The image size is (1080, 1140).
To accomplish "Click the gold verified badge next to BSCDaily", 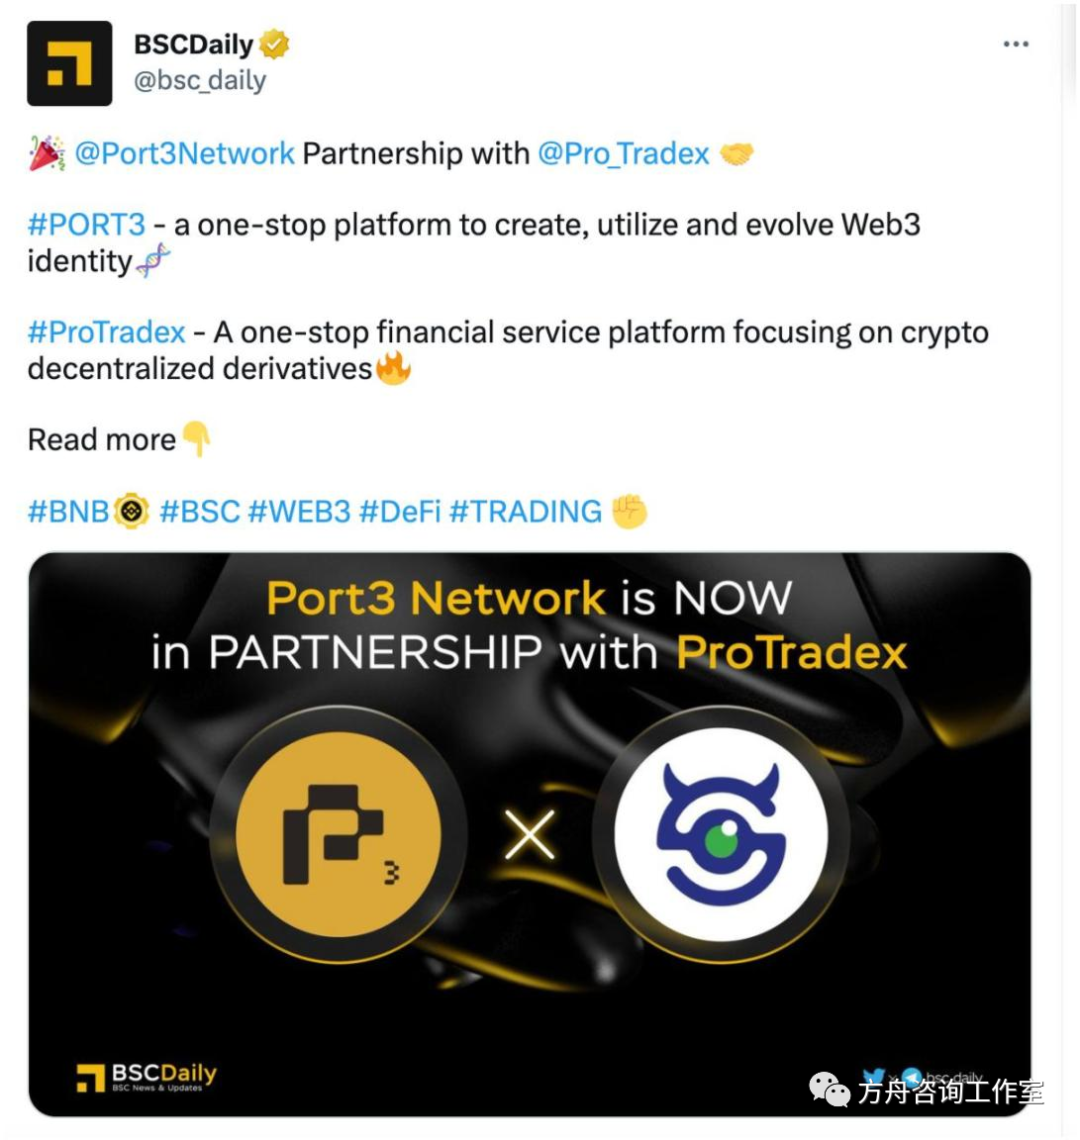I will pyautogui.click(x=274, y=44).
